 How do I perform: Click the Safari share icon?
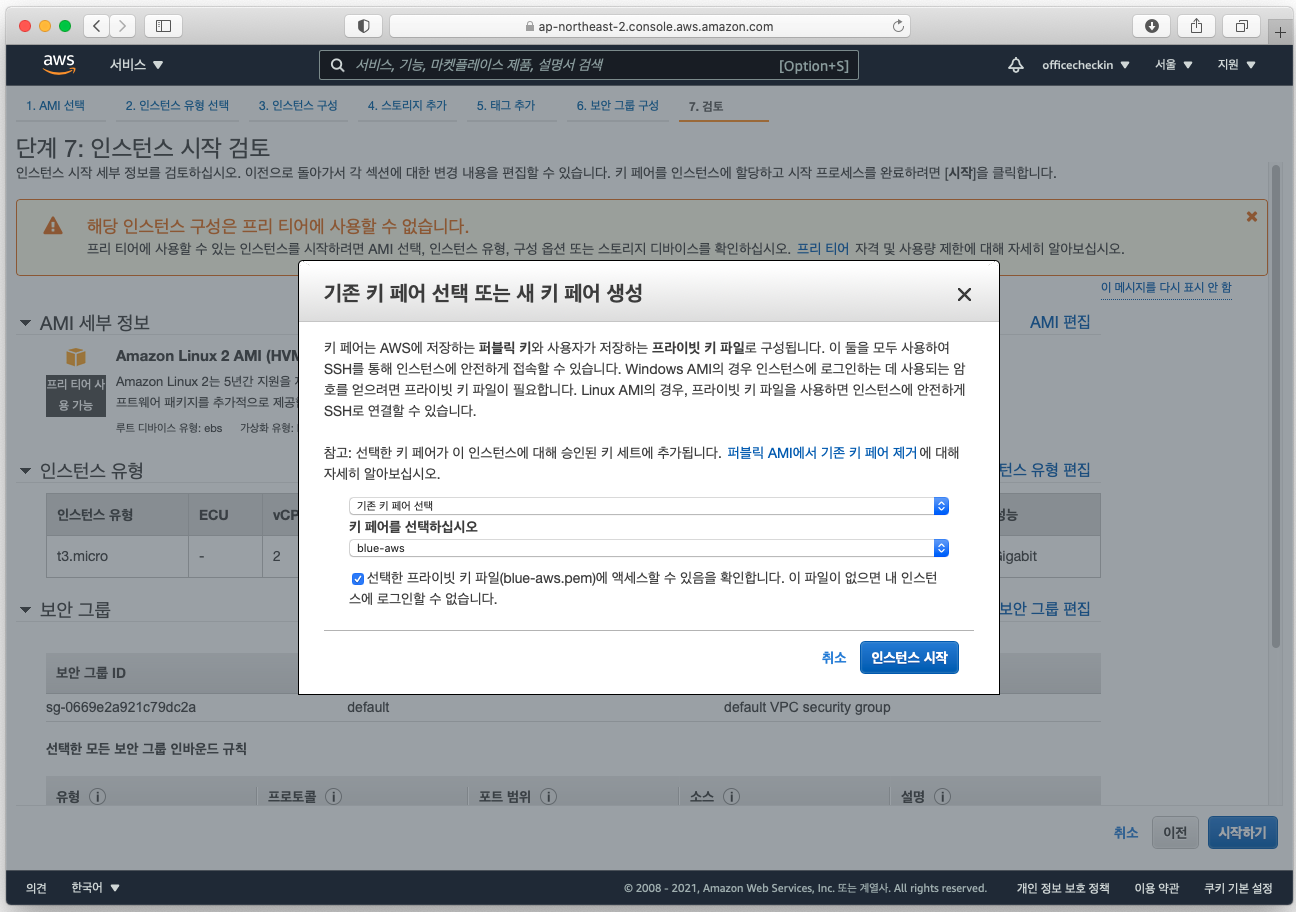1197,26
